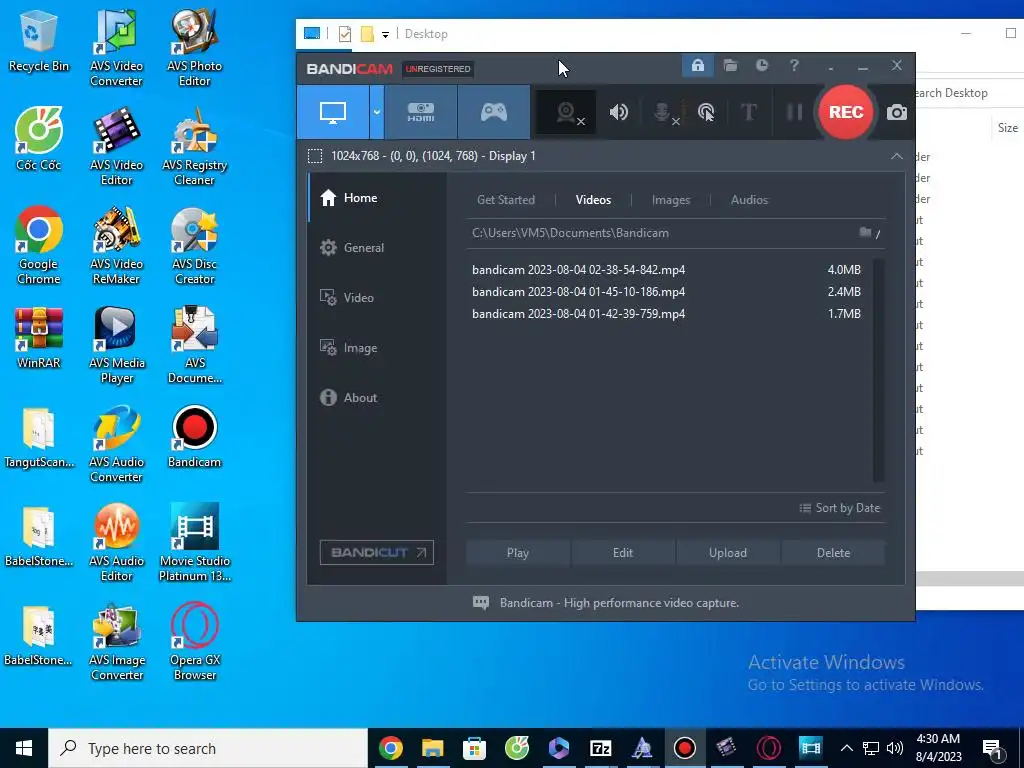This screenshot has height=768, width=1024.
Task: Open the Image settings section
Action: click(x=377, y=348)
